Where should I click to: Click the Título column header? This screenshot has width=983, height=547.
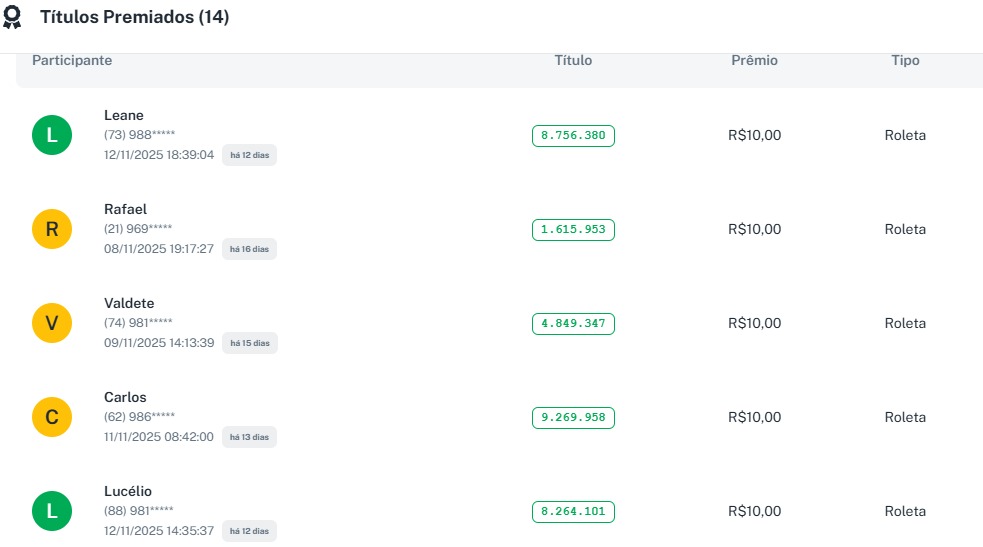pyautogui.click(x=573, y=60)
